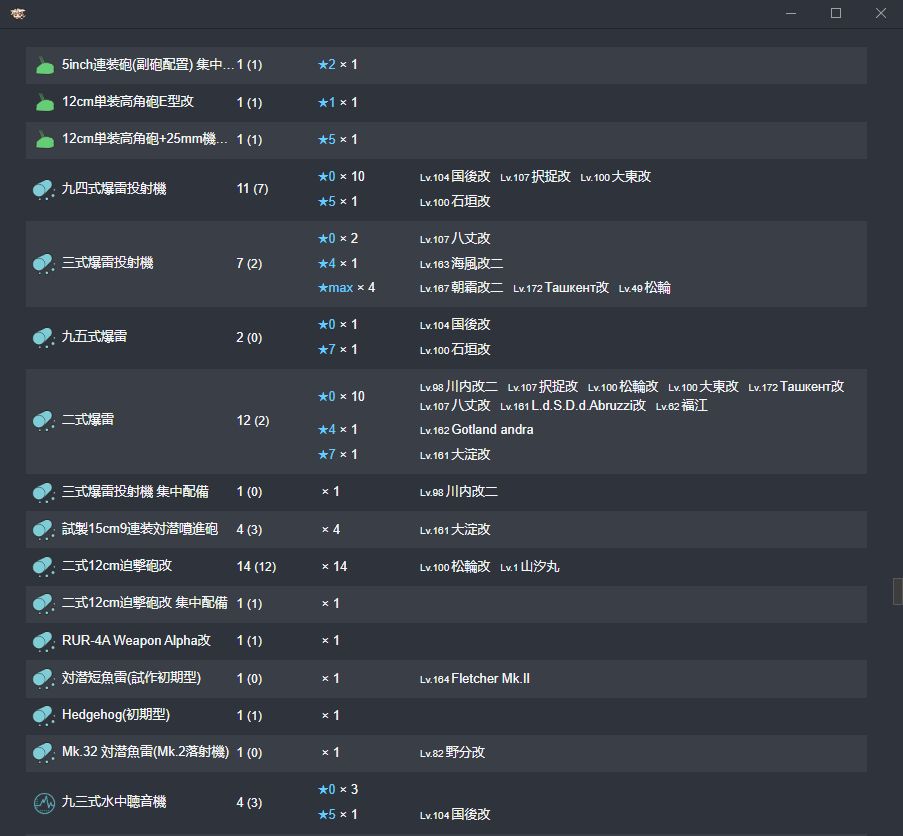Click the count 2 (0) beside 九五式爆雷
The image size is (903, 836).
(x=249, y=337)
